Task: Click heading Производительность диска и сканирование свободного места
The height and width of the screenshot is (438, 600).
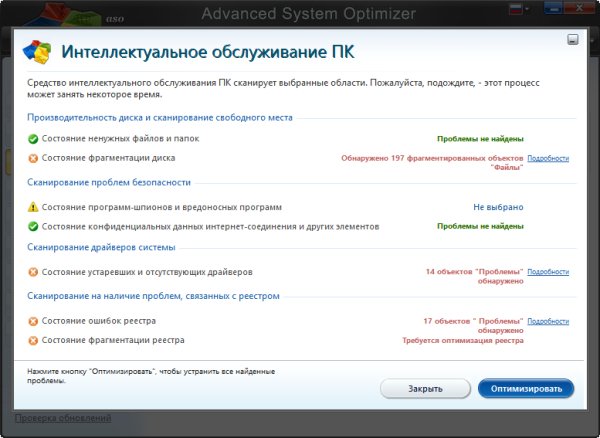Action: 160,117
